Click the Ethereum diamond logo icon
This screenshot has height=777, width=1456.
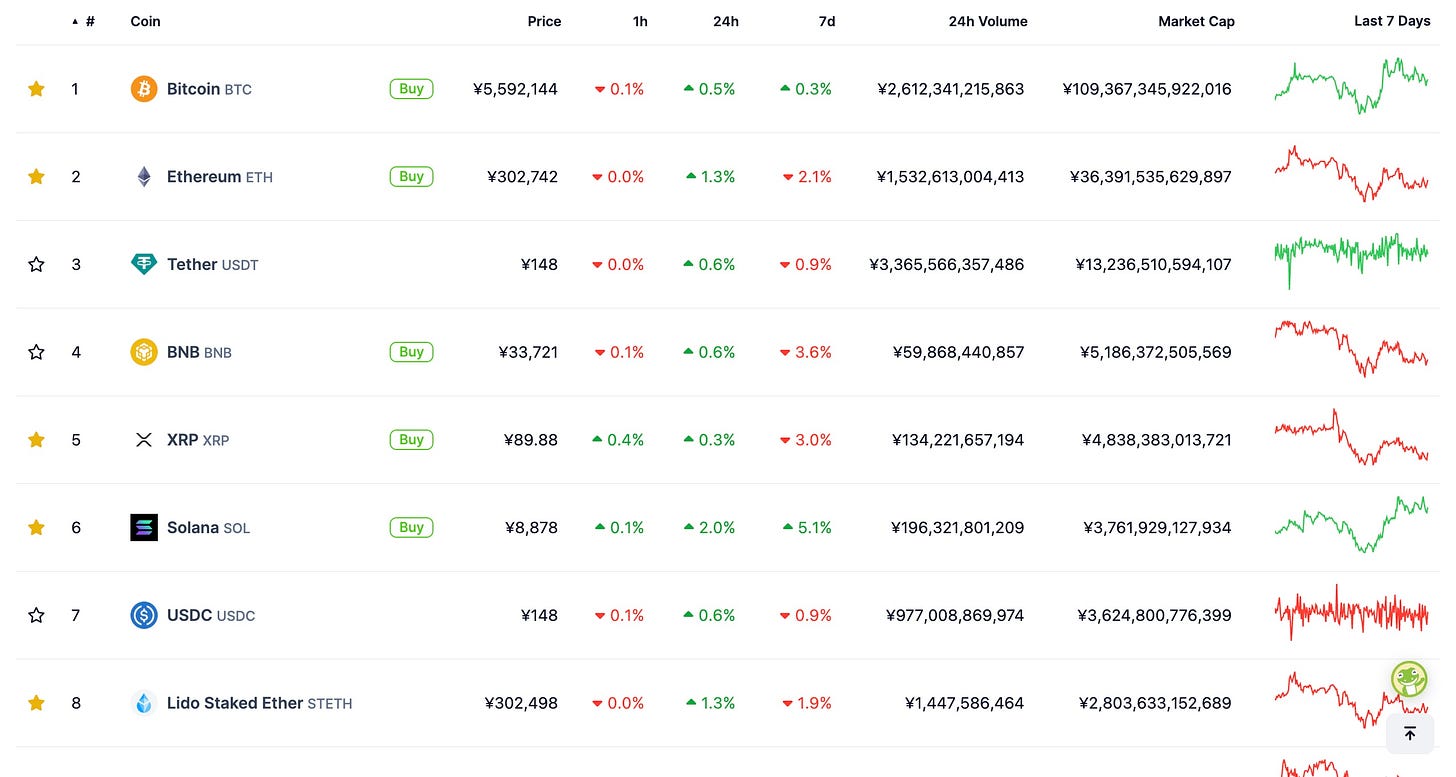(x=144, y=177)
